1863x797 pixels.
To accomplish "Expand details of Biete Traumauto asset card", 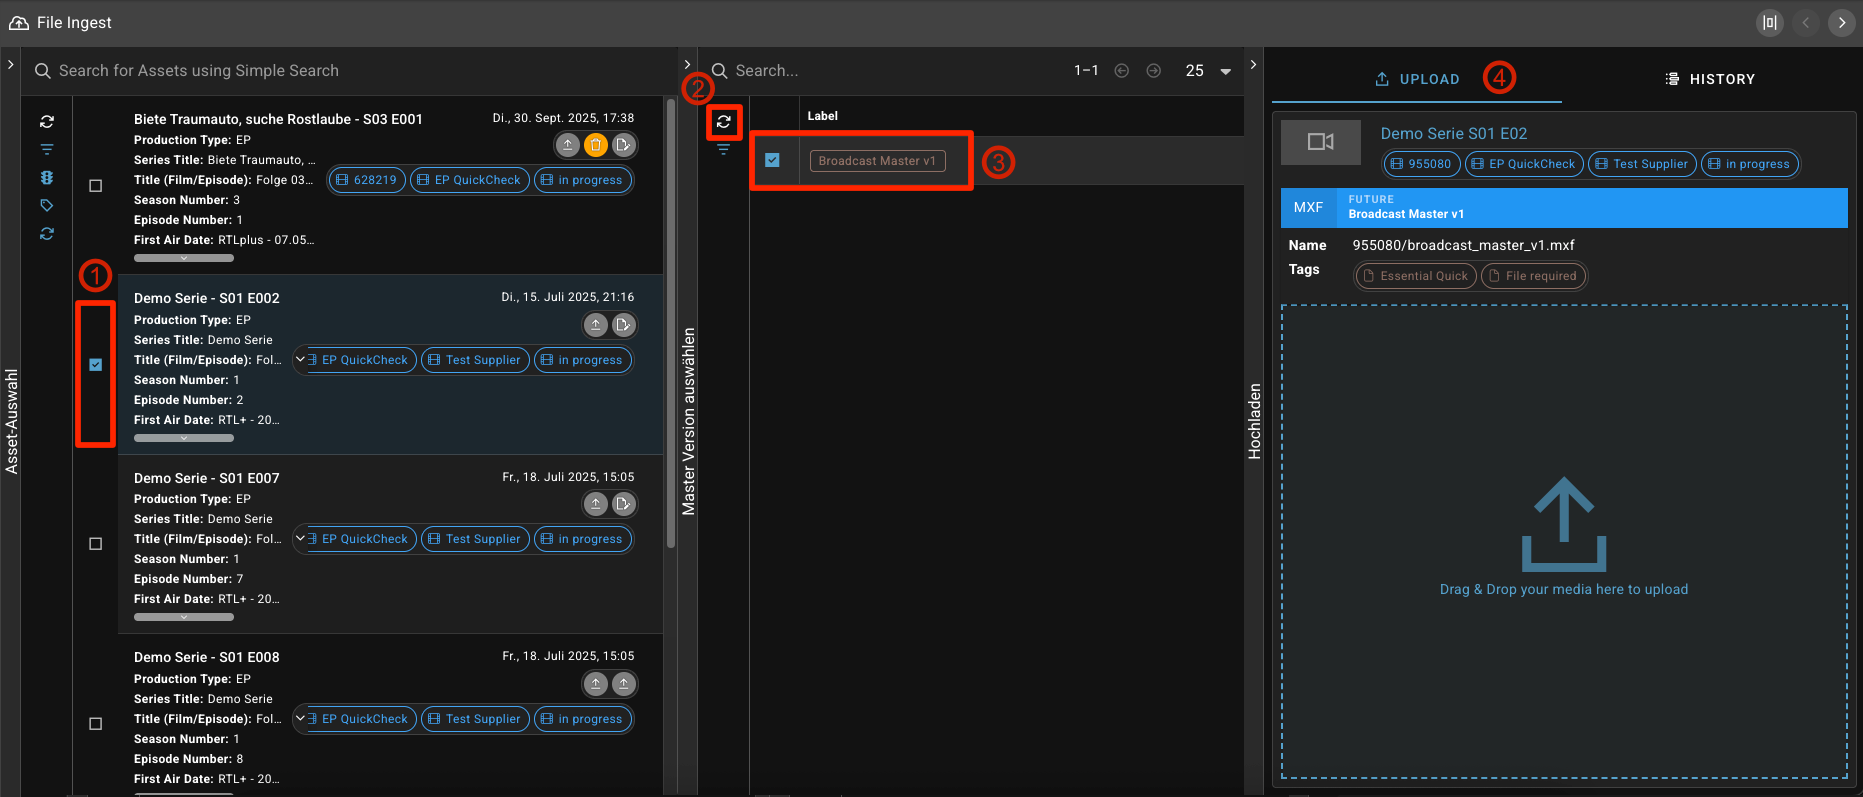I will (184, 258).
